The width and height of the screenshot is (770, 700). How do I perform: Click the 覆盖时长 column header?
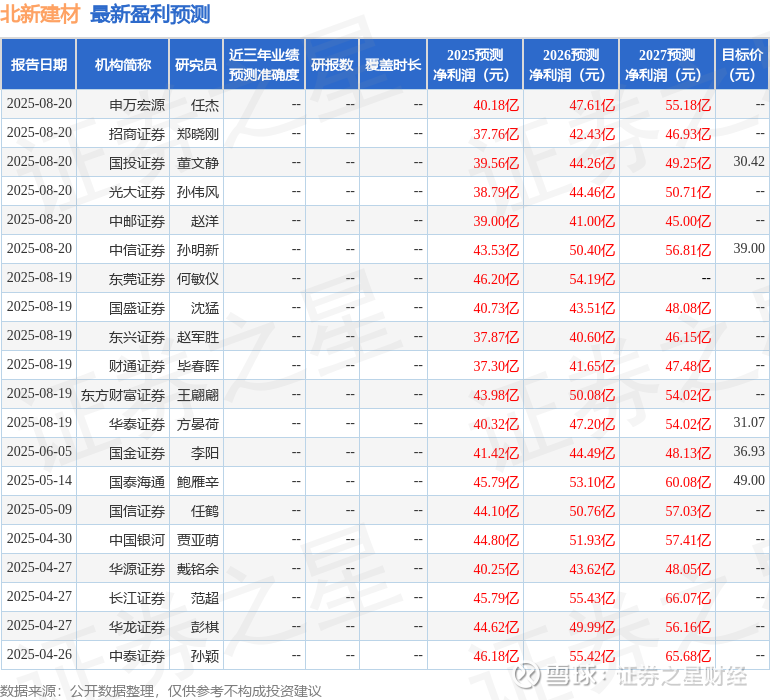(x=393, y=64)
